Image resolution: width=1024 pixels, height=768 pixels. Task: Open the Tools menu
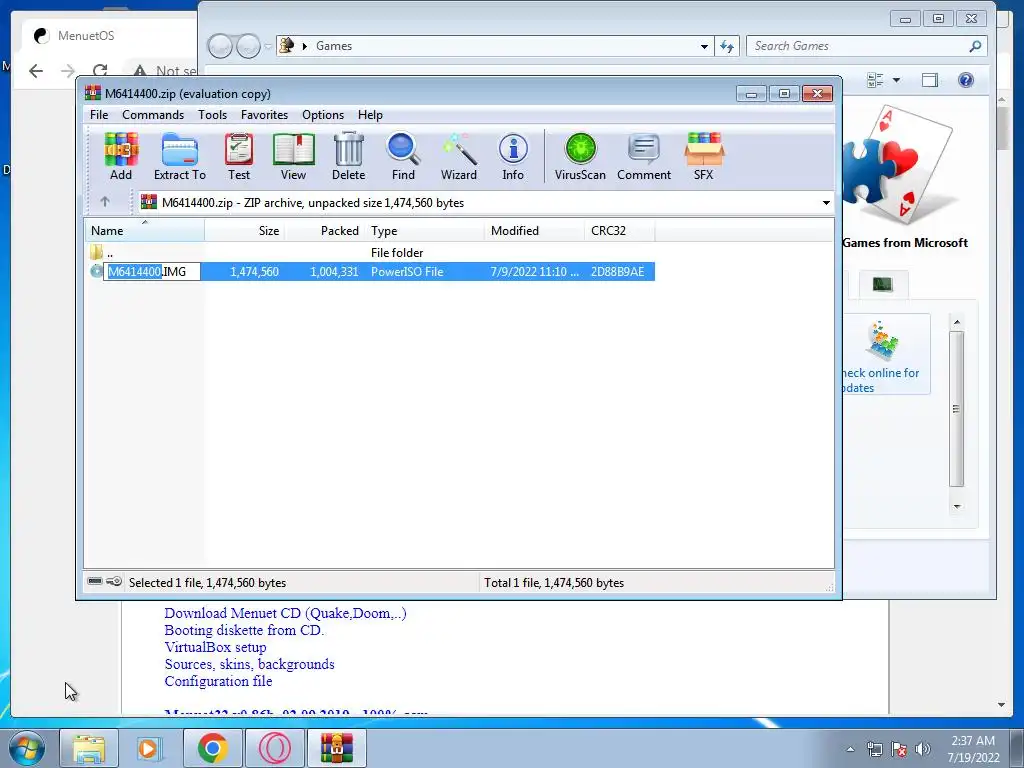213,115
